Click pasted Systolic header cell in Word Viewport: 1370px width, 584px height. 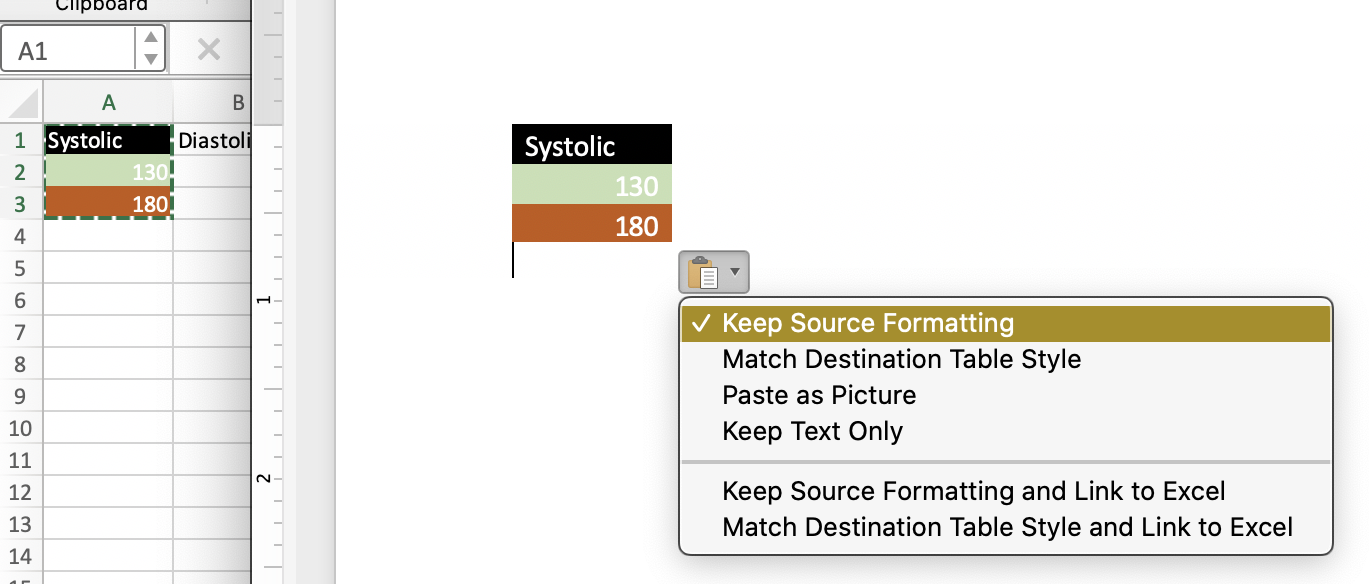click(x=592, y=145)
